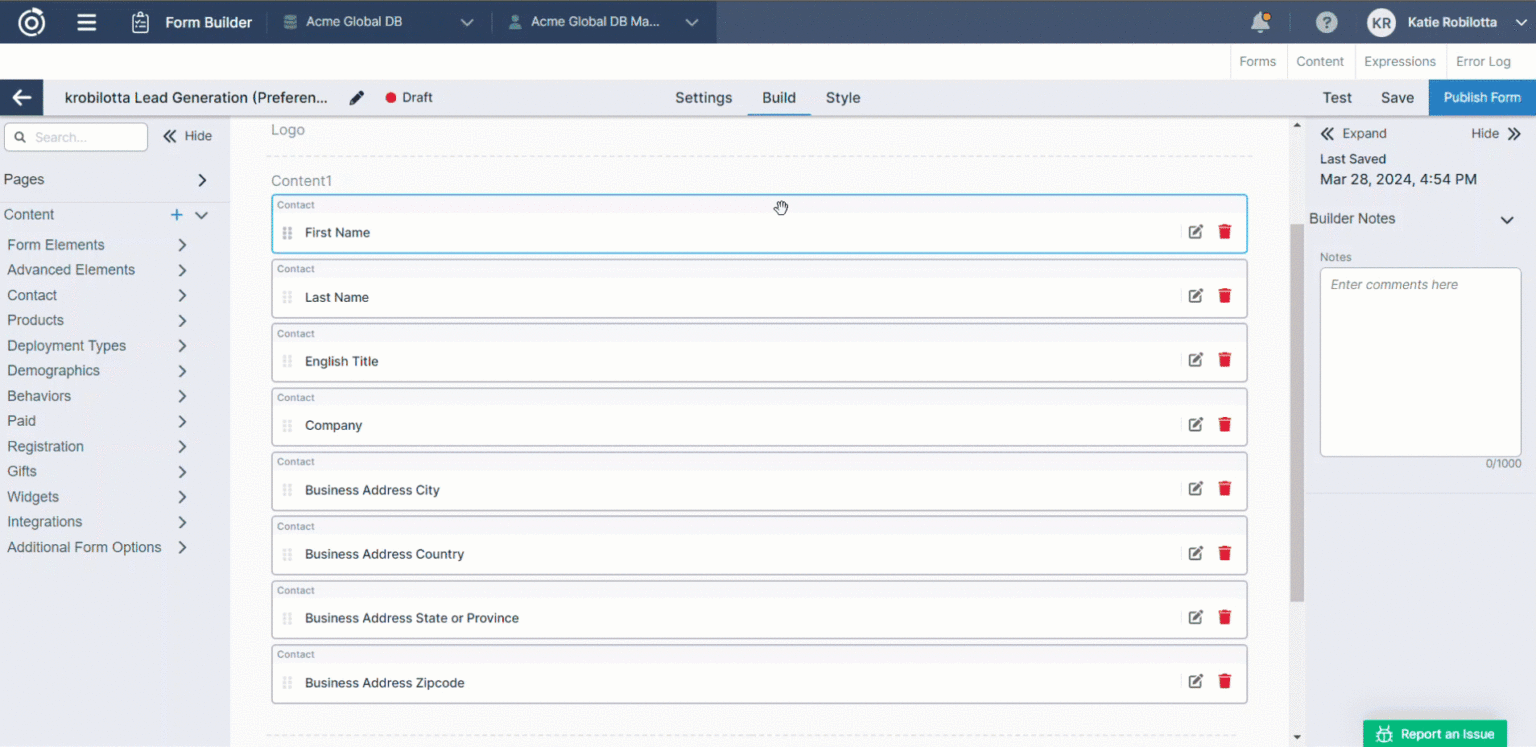Edit the First Name field

click(x=1195, y=232)
